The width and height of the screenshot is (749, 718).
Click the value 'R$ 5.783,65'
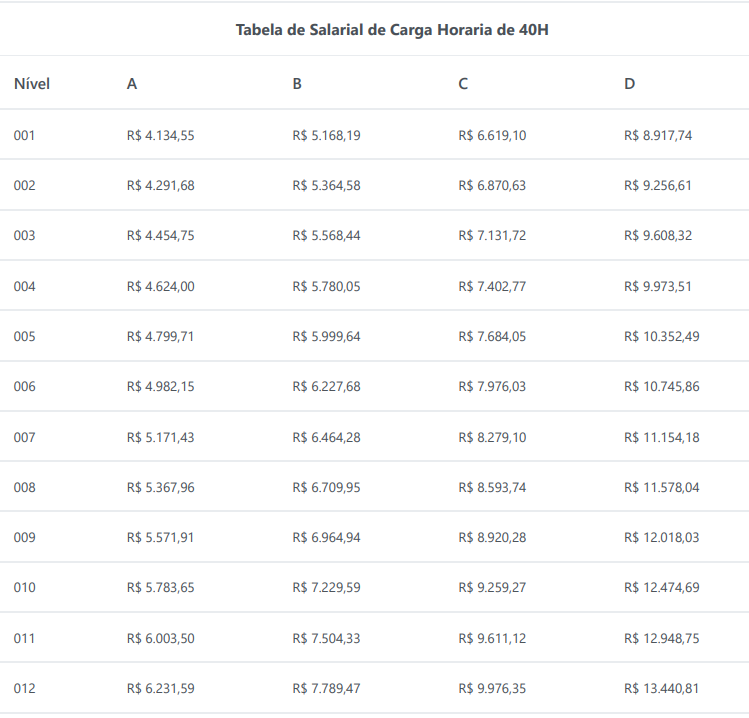pyautogui.click(x=160, y=588)
